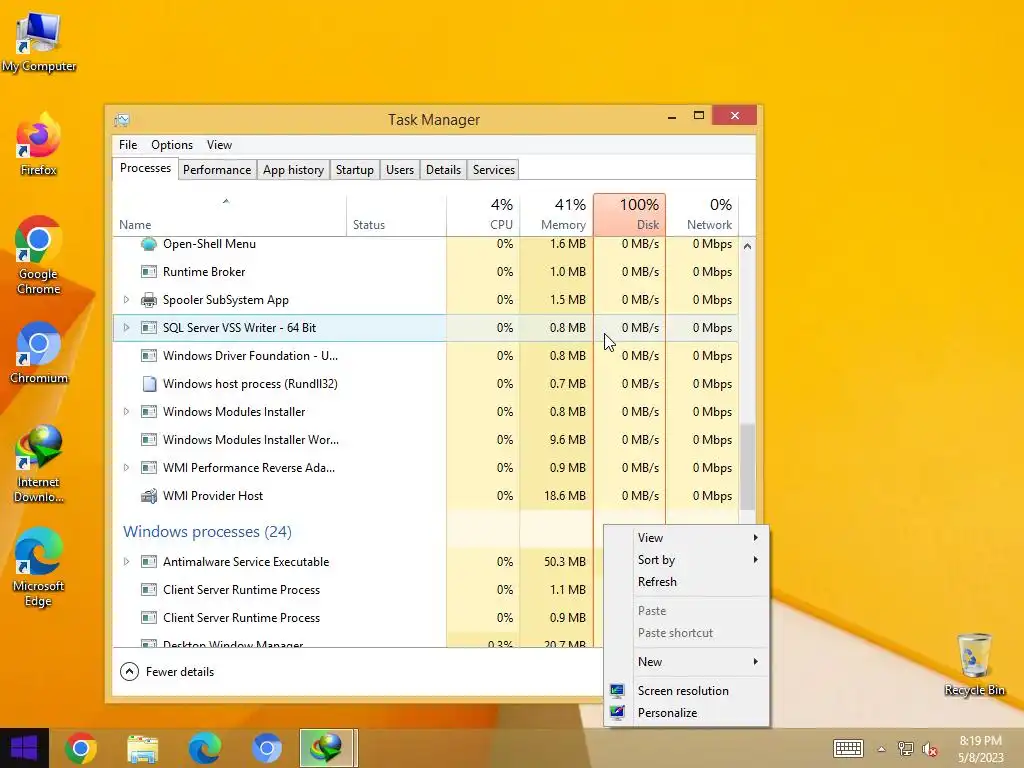Sort by the Status column header

(x=396, y=216)
